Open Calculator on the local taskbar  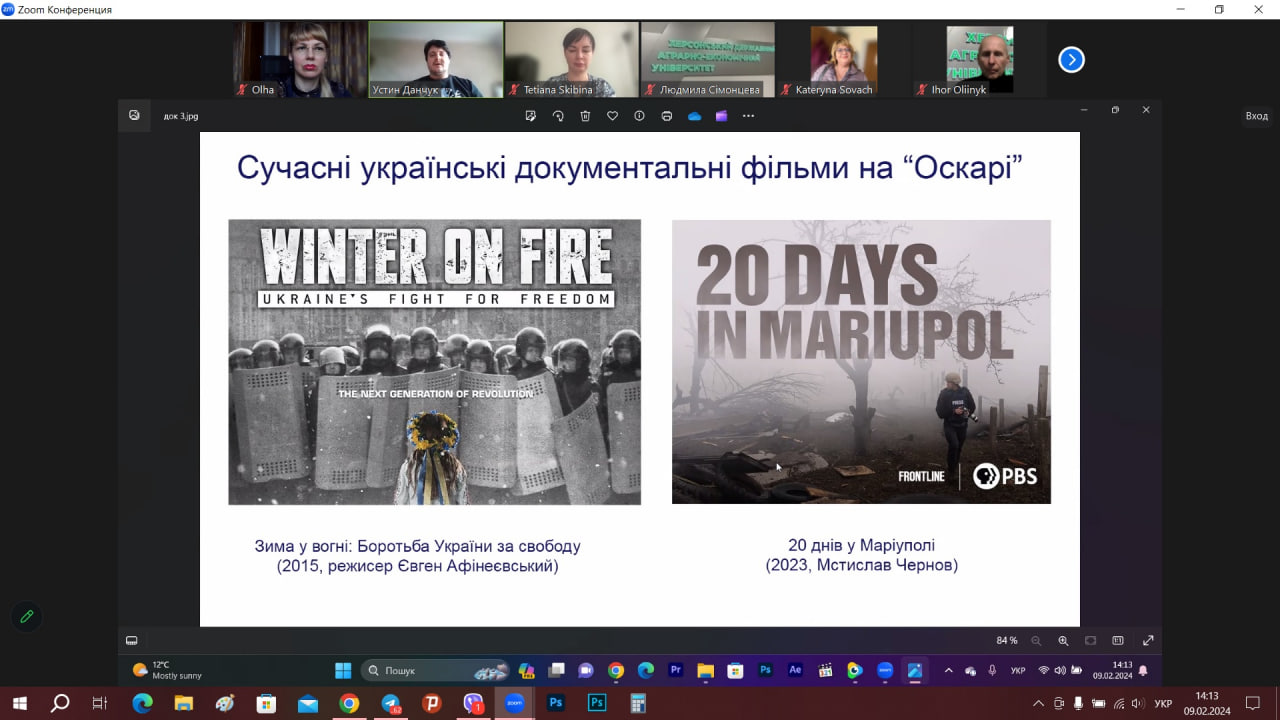[x=638, y=703]
